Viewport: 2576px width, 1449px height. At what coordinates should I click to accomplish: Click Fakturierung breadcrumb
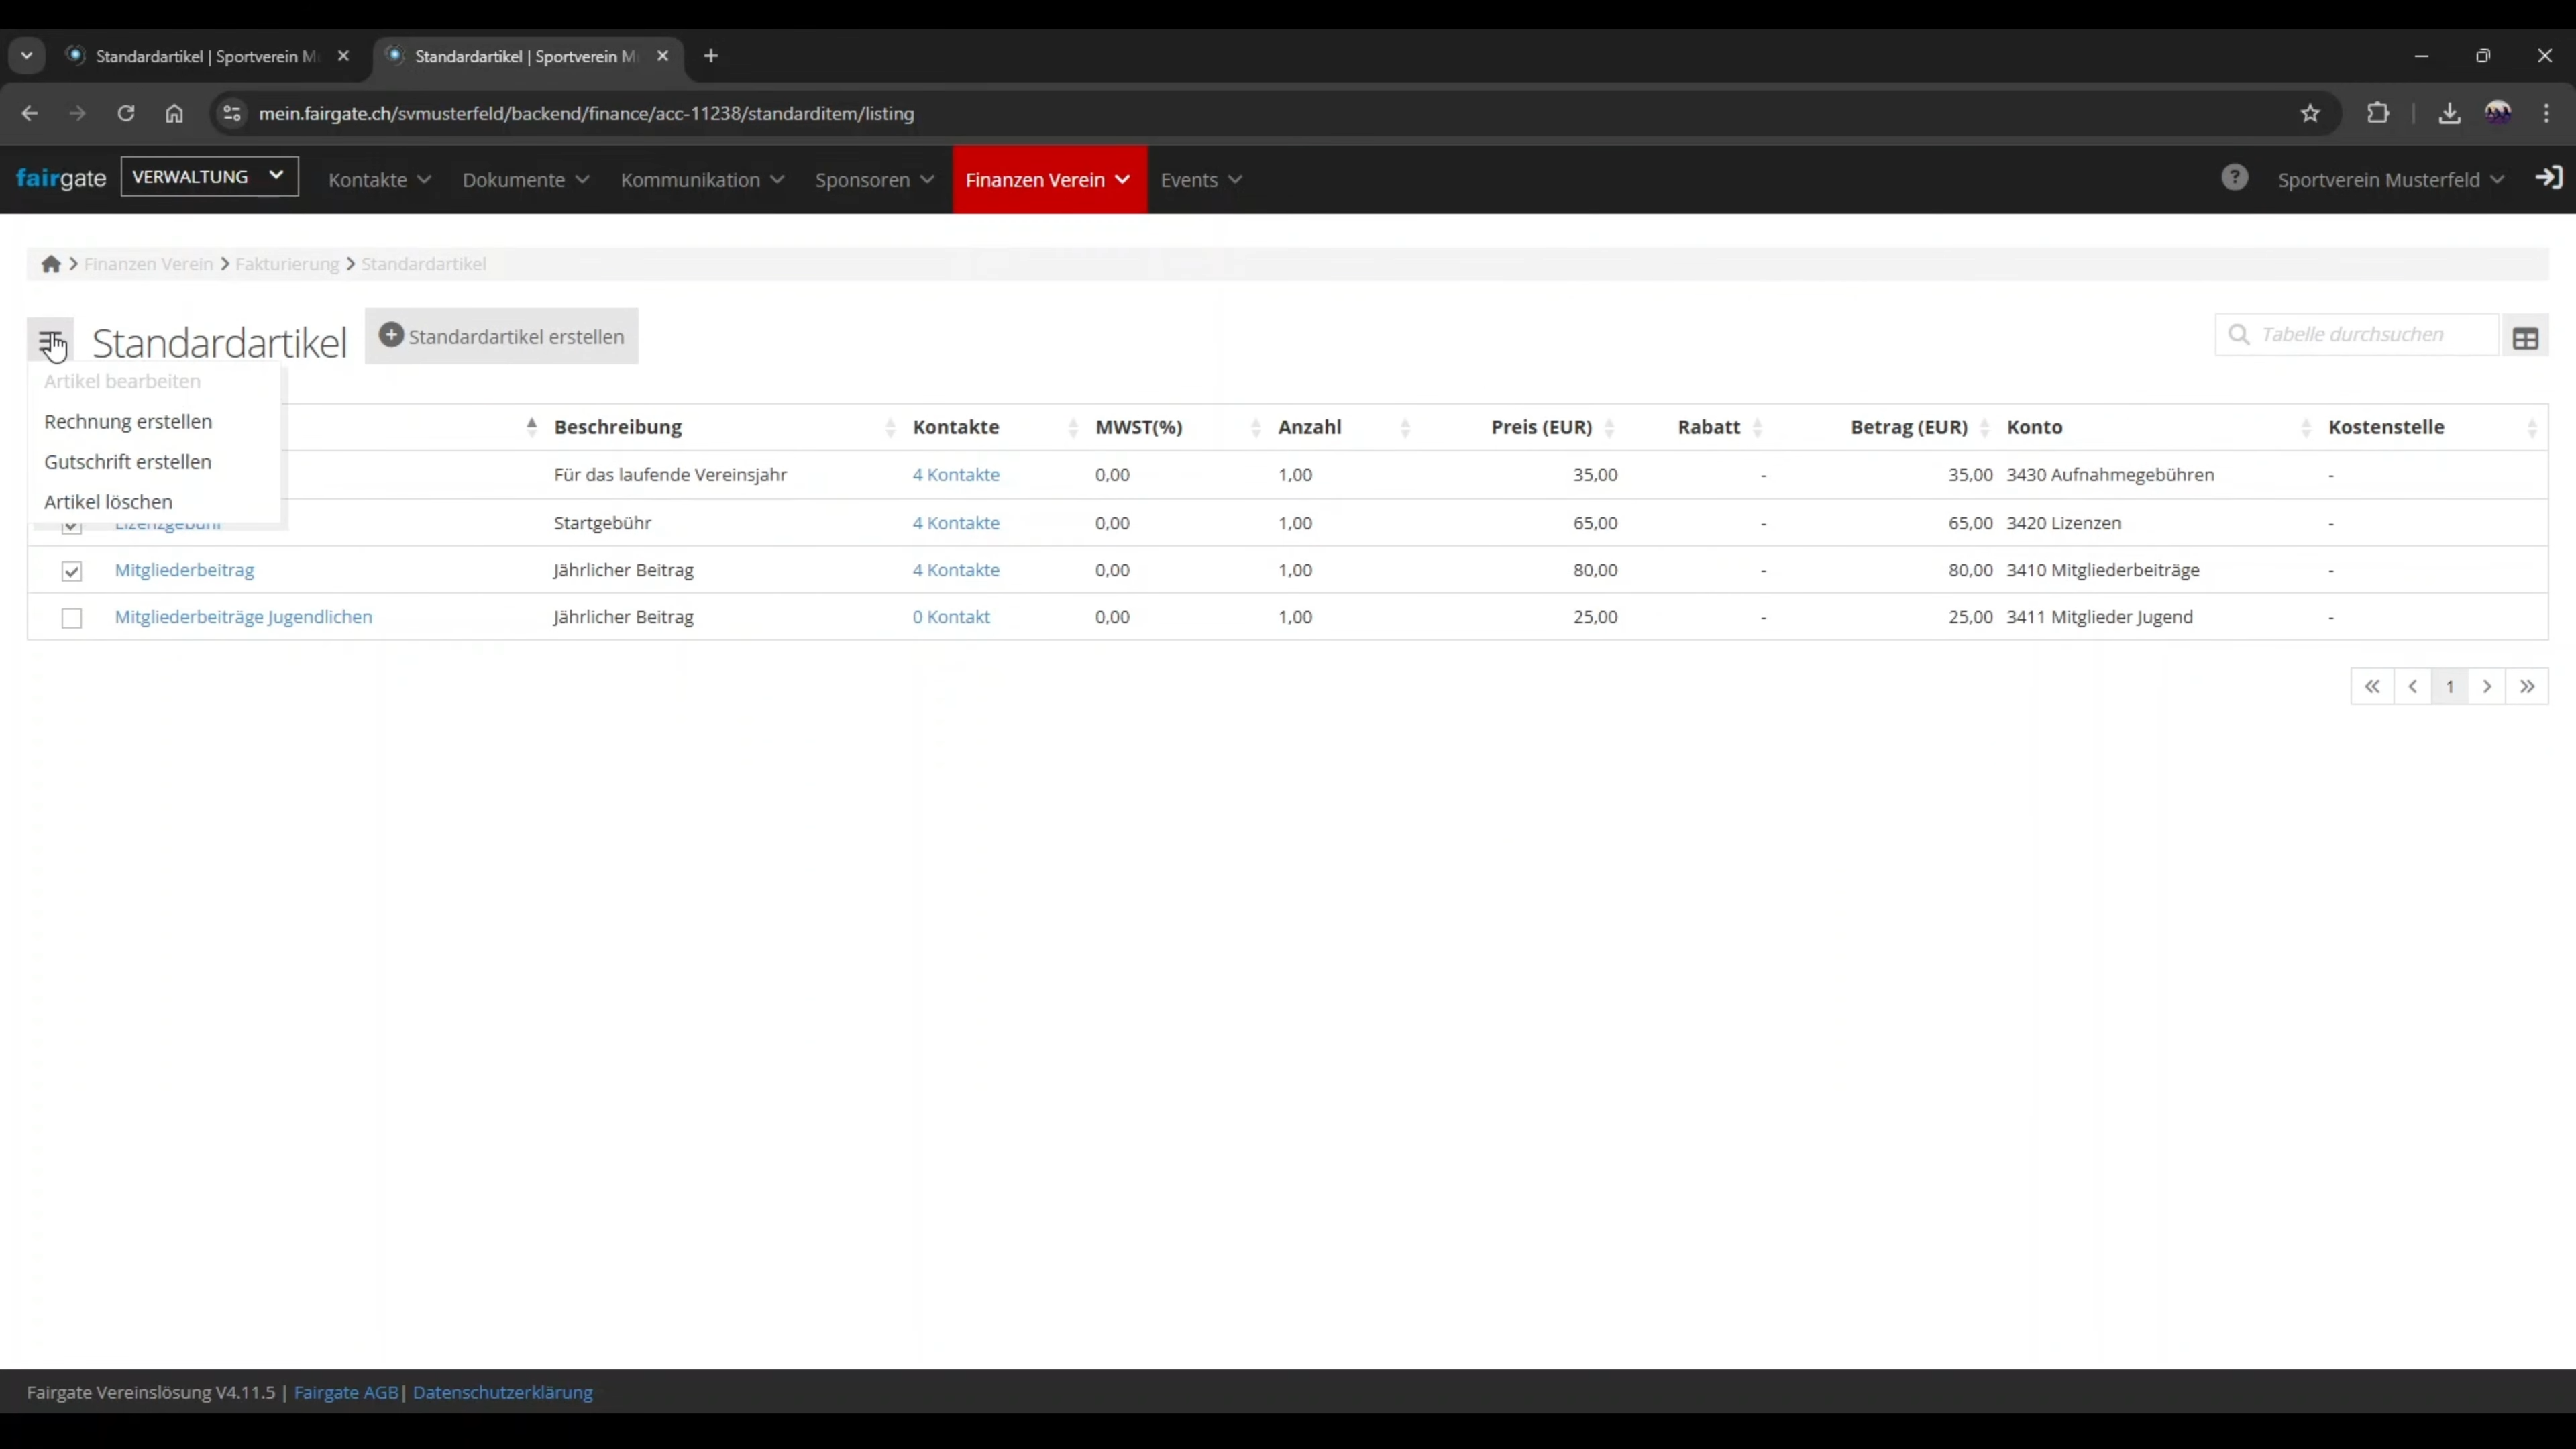coord(287,264)
